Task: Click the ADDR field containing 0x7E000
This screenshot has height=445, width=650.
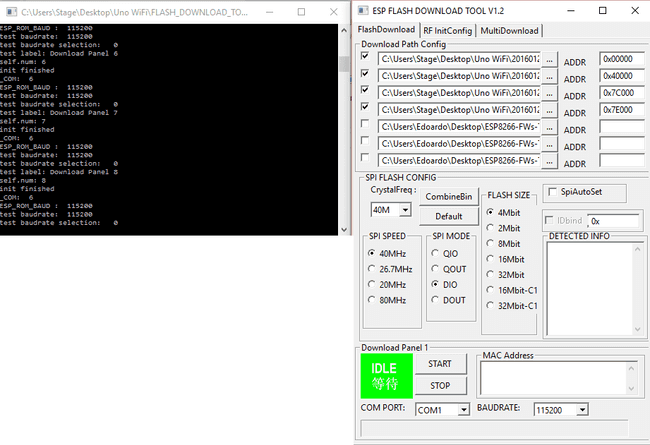Action: point(622,110)
